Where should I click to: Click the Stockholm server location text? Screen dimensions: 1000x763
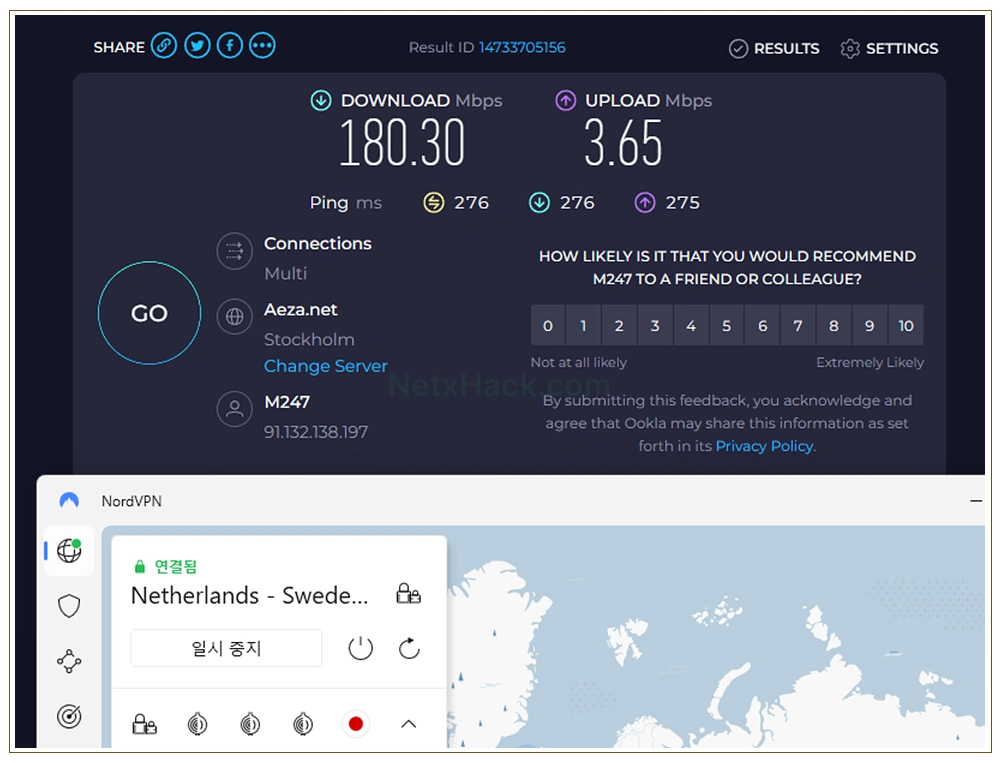[x=309, y=339]
